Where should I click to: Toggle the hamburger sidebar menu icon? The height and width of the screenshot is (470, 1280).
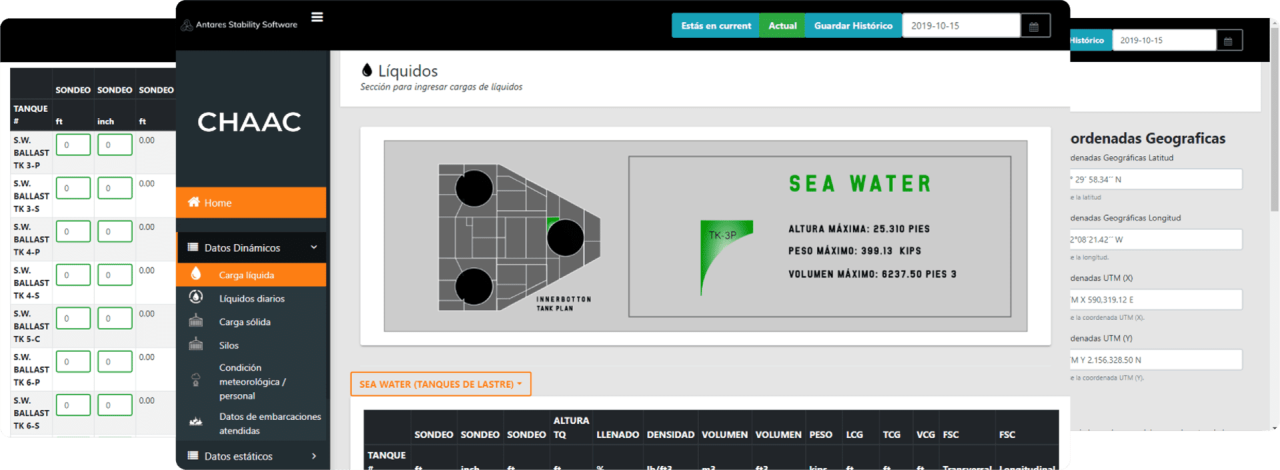tap(317, 17)
